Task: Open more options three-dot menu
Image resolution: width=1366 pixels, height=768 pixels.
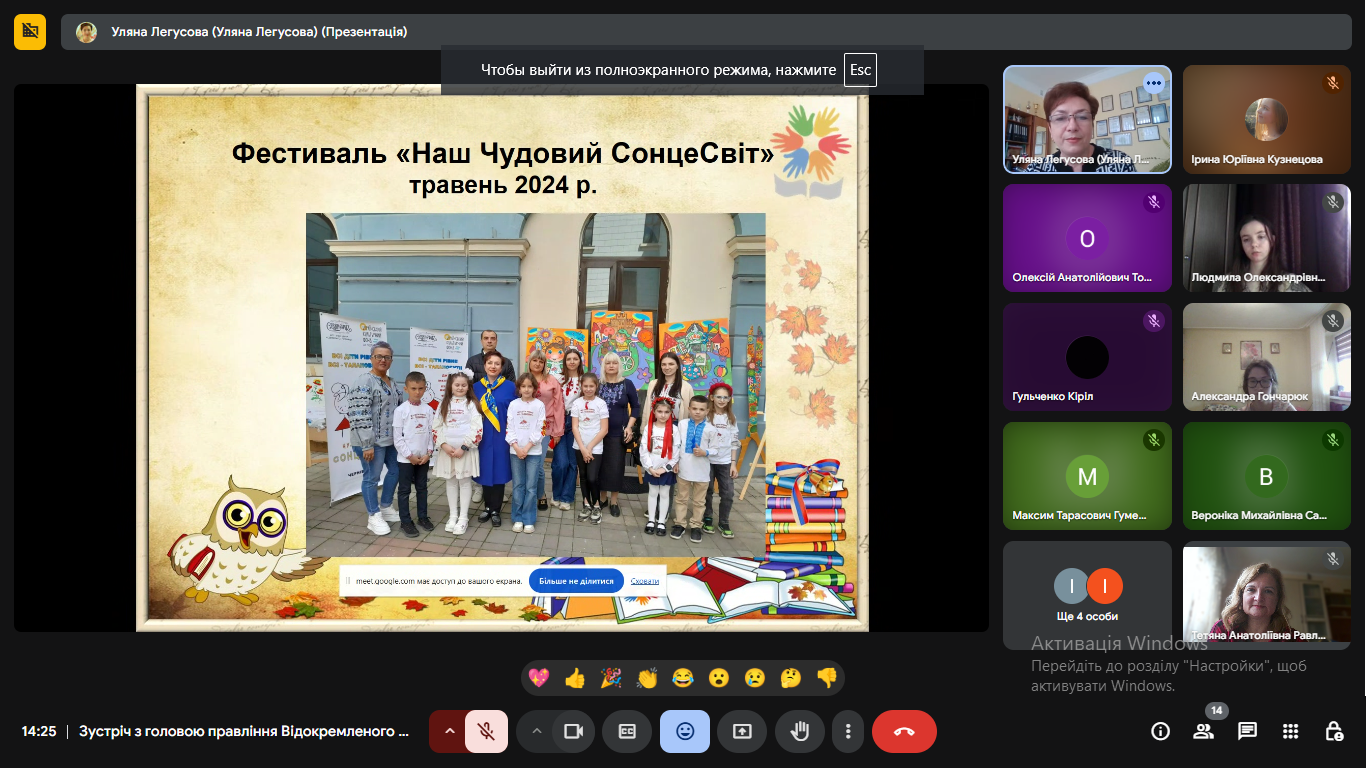Action: 848,731
